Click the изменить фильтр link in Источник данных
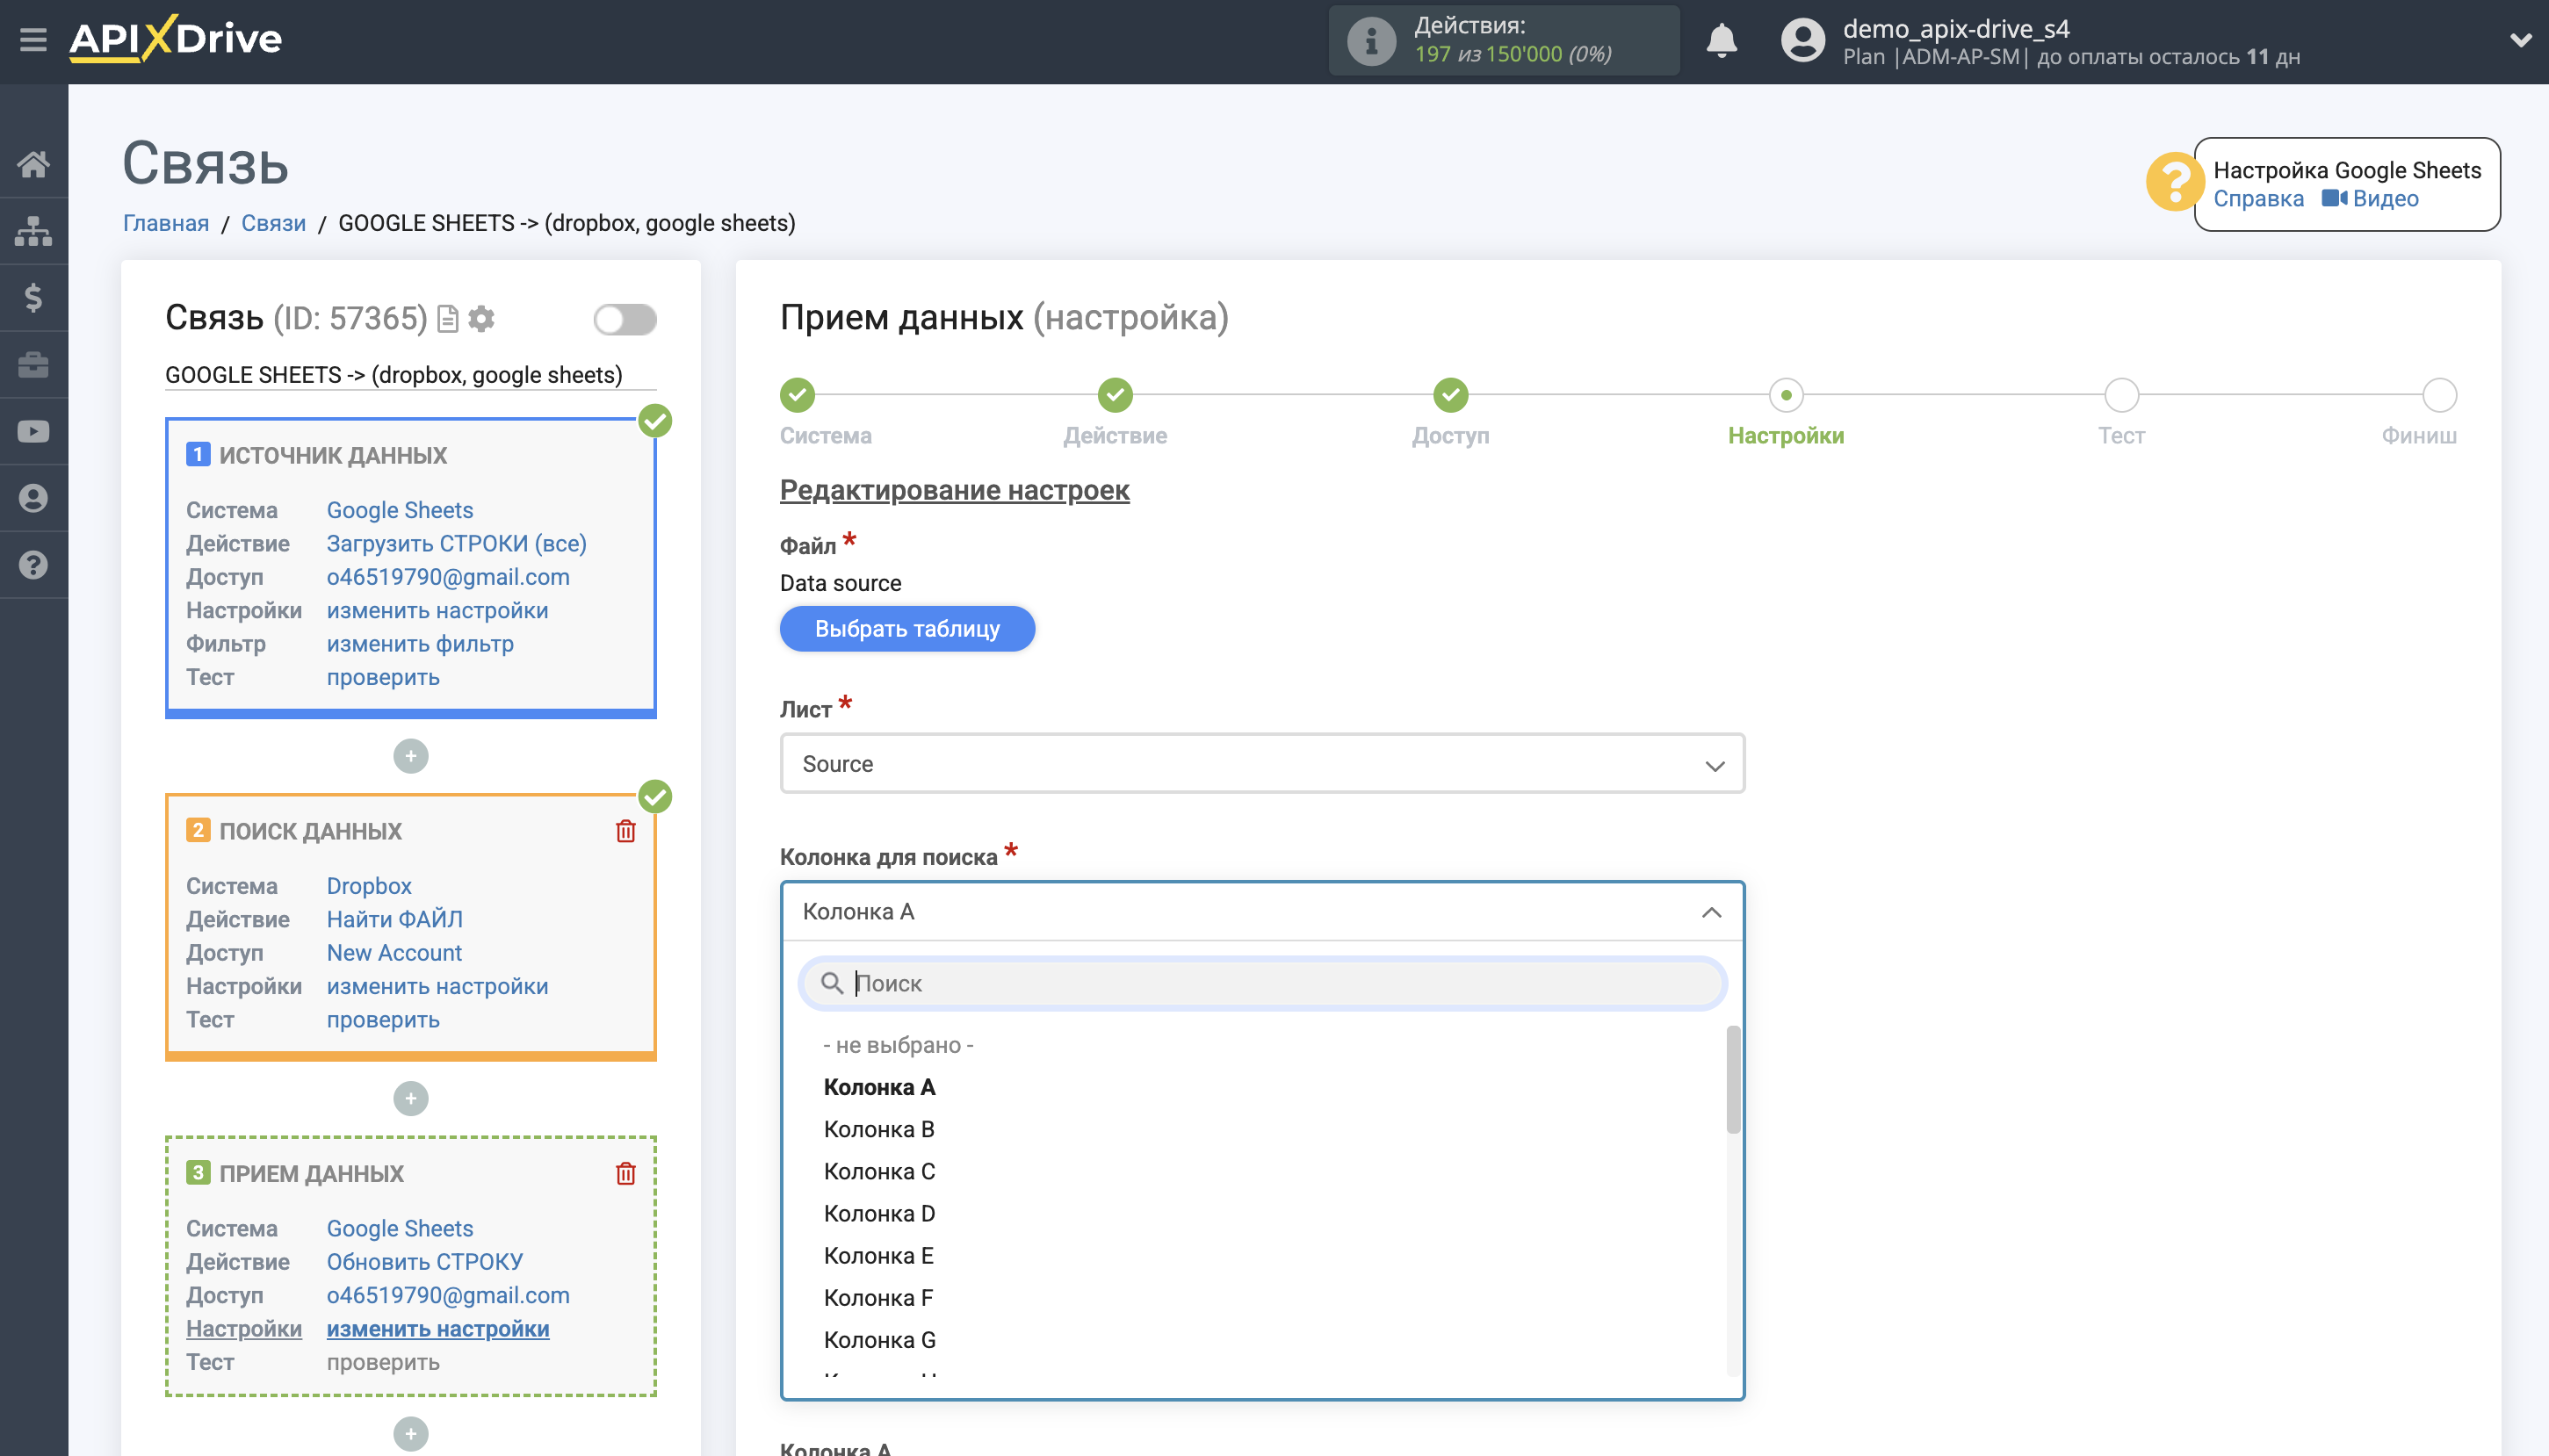This screenshot has height=1456, width=2549. 419,644
